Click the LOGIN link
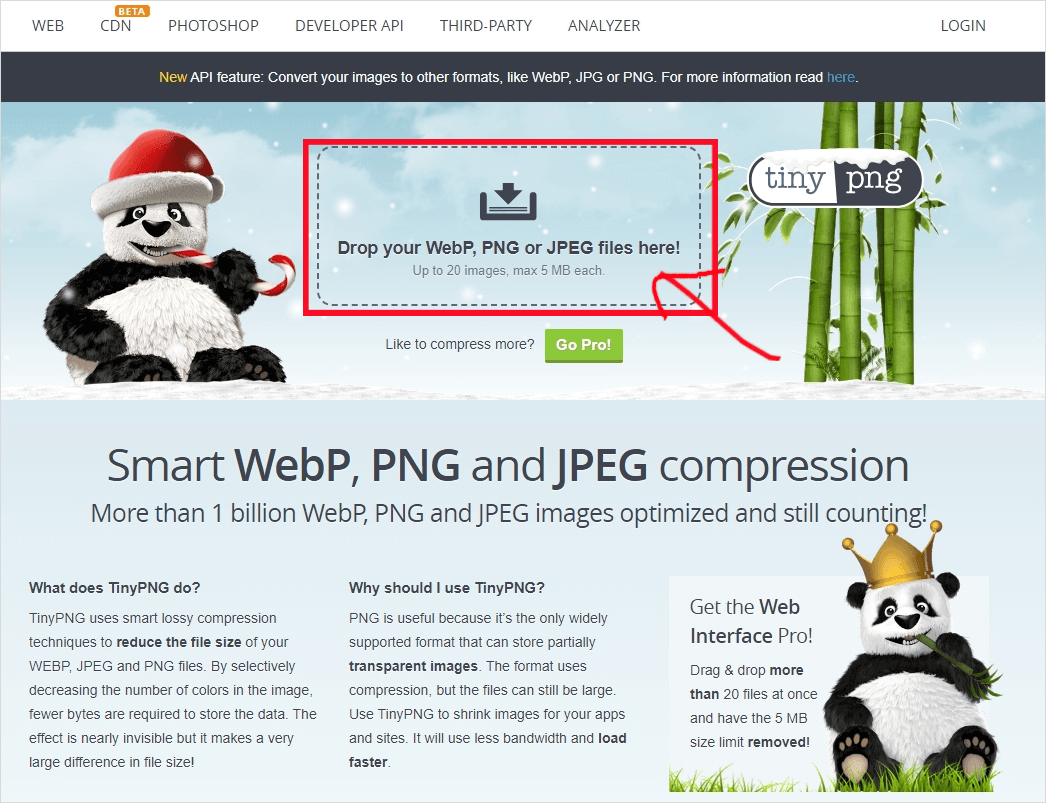 pos(963,26)
